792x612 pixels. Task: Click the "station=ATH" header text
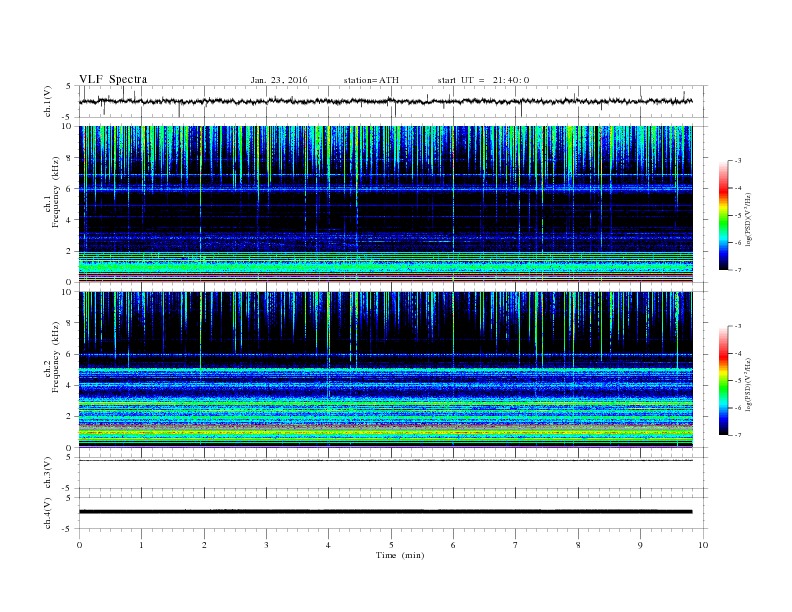tap(371, 80)
